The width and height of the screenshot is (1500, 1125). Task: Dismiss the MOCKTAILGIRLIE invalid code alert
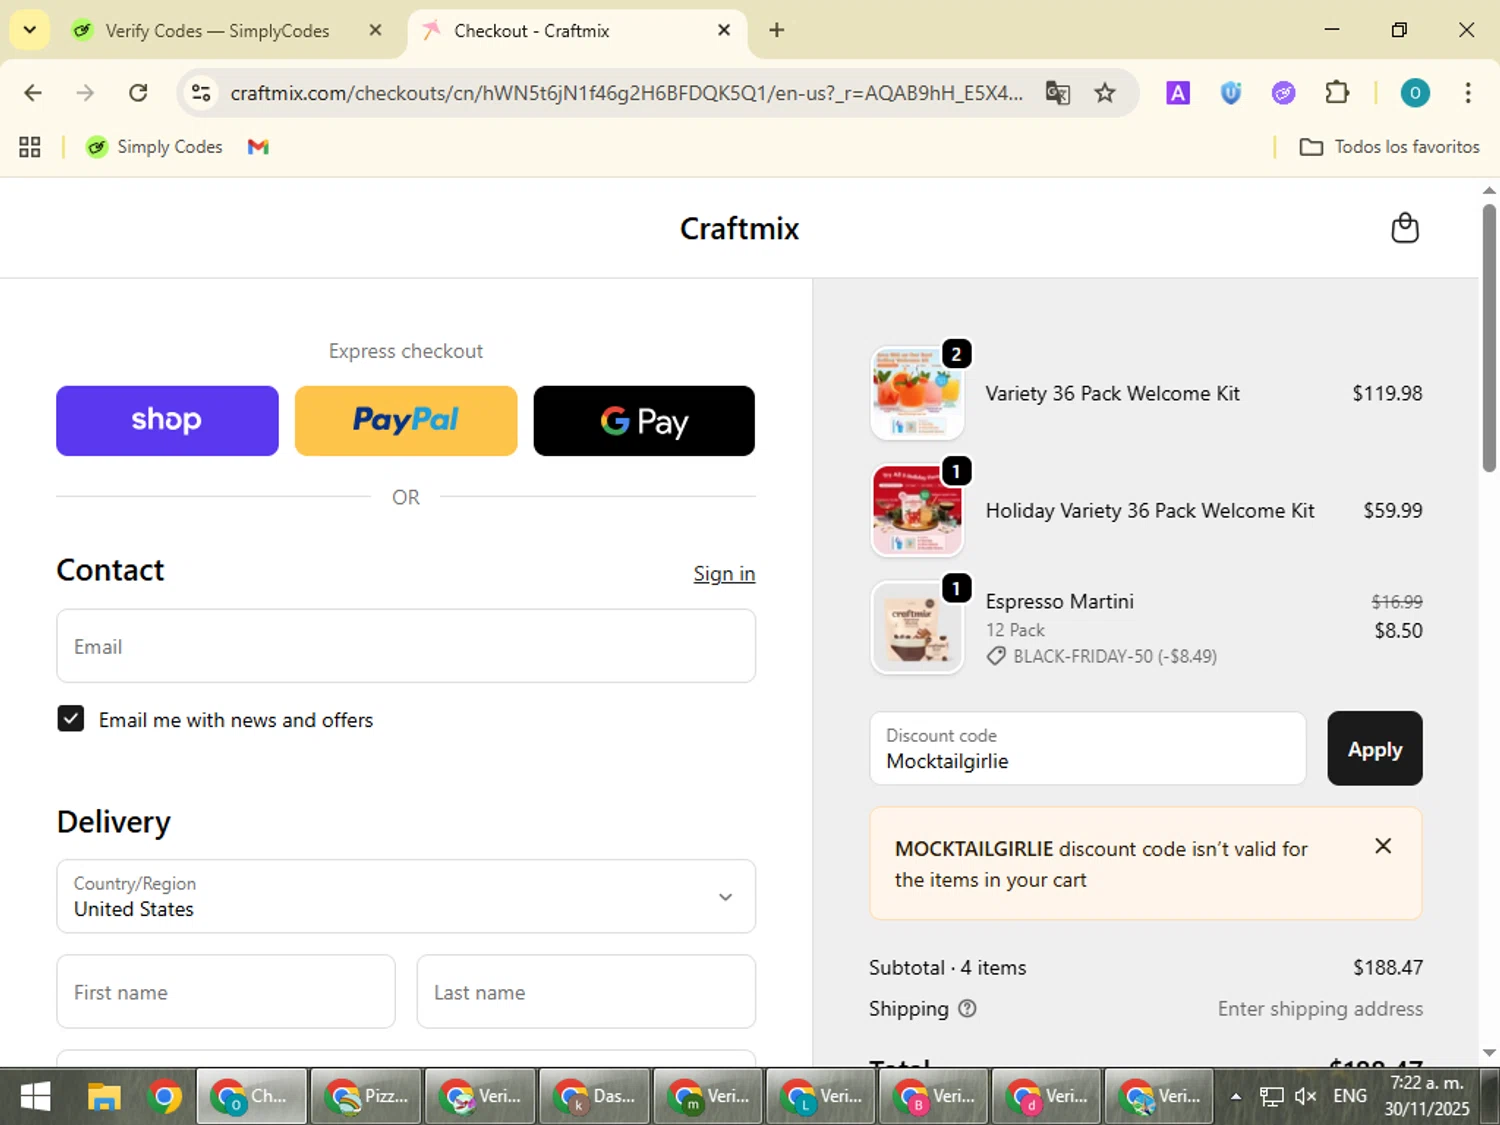(1383, 846)
